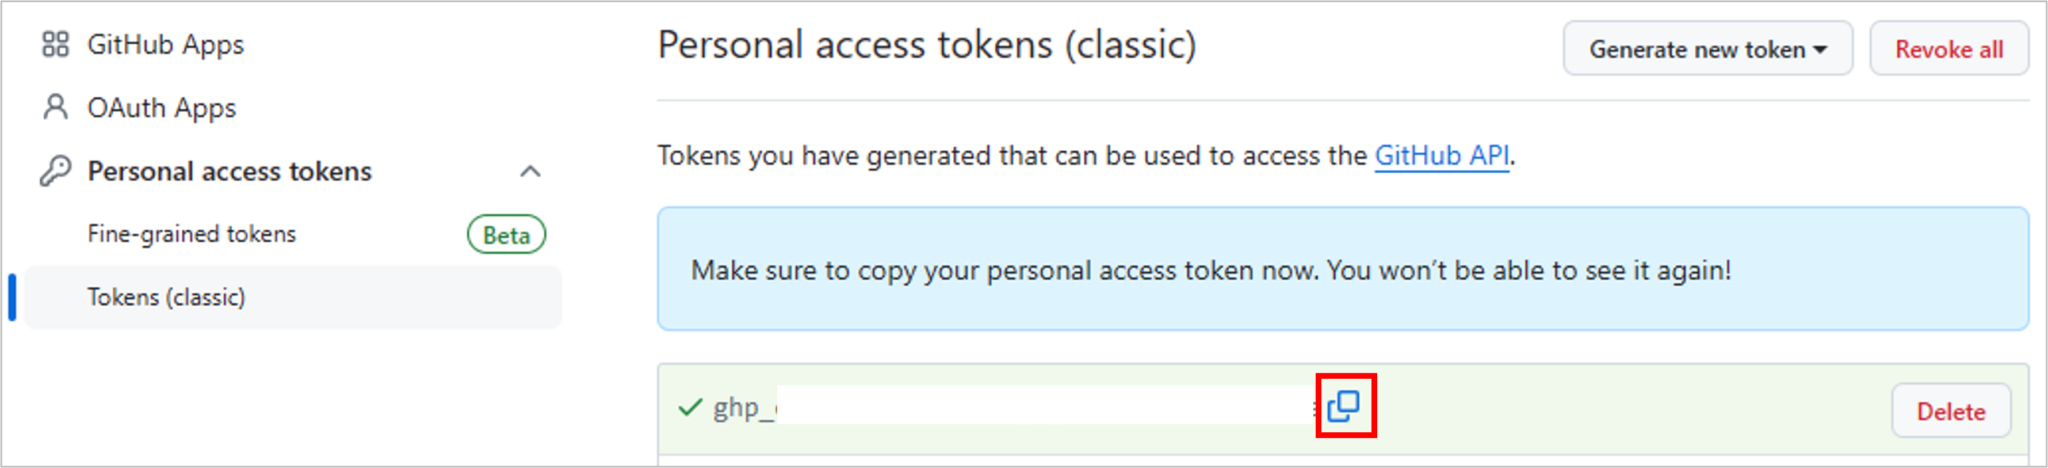2048x468 pixels.
Task: Collapse the Personal access tokens section chevron
Action: pos(530,172)
